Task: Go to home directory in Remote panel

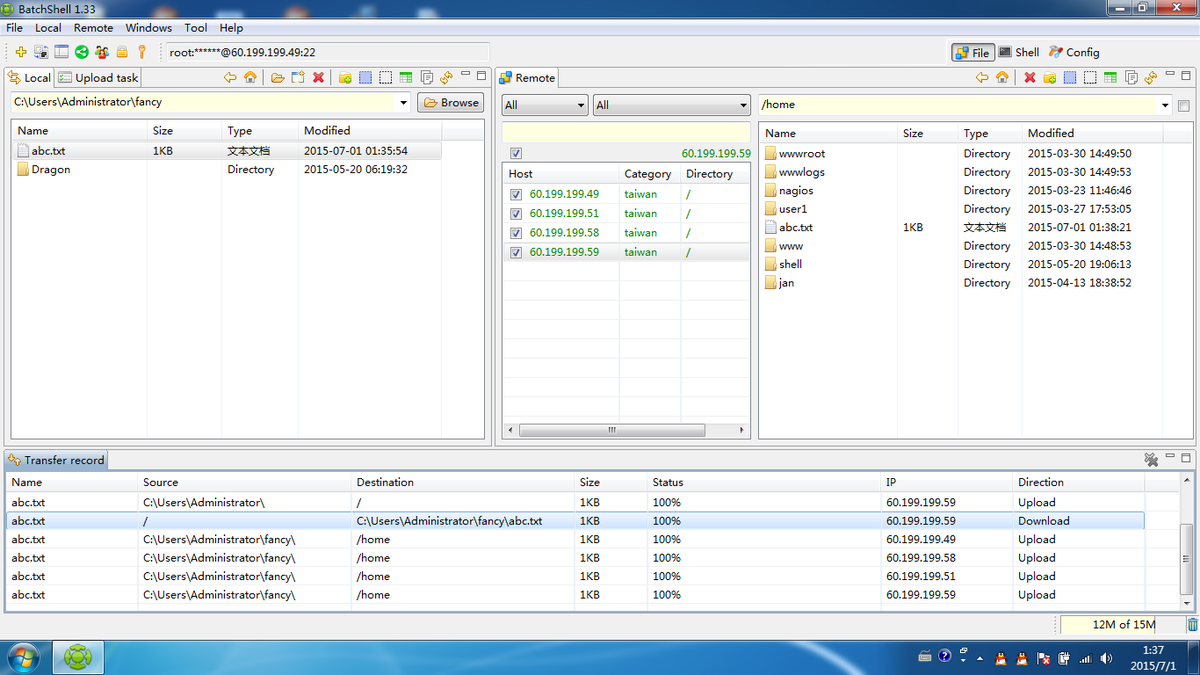Action: [1002, 77]
